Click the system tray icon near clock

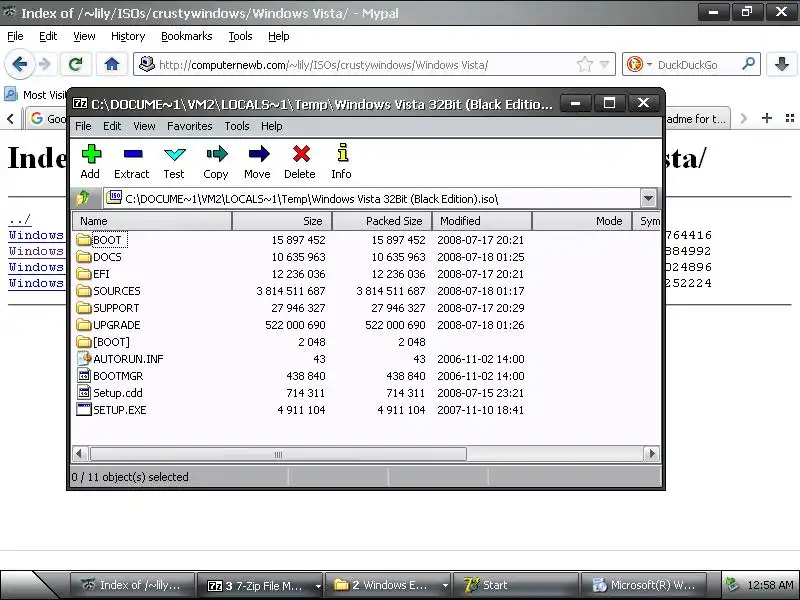(x=732, y=585)
